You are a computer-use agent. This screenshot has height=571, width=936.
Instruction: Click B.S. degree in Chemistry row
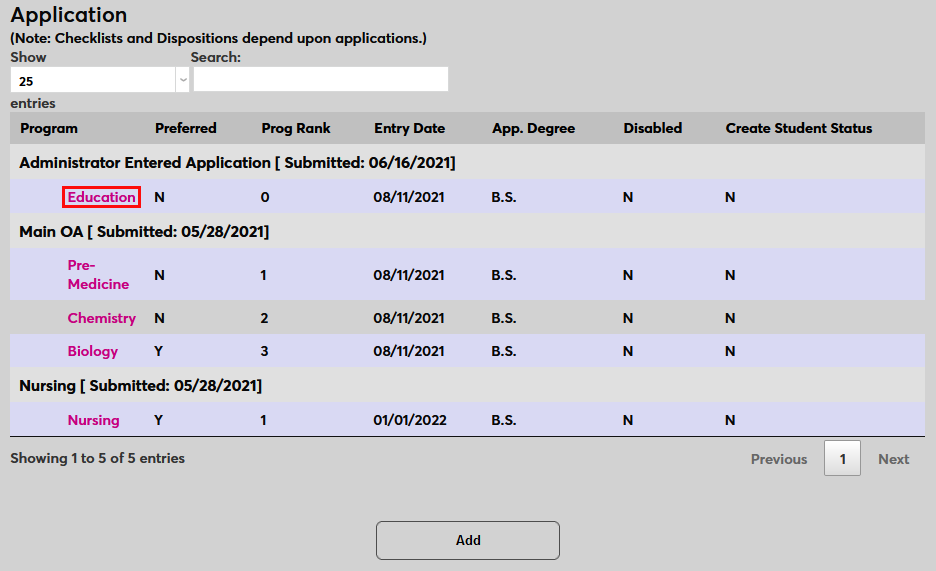point(504,318)
